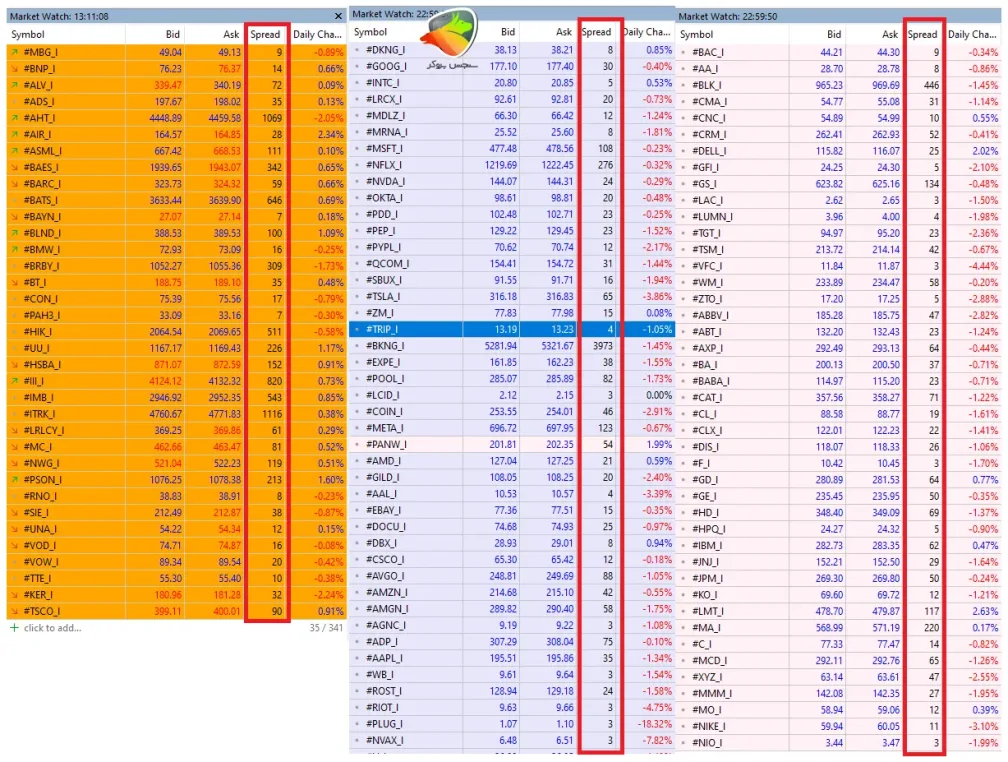Click Daily Cha... header in right Market Watch
Image resolution: width=1008 pixels, height=762 pixels.
[972, 35]
